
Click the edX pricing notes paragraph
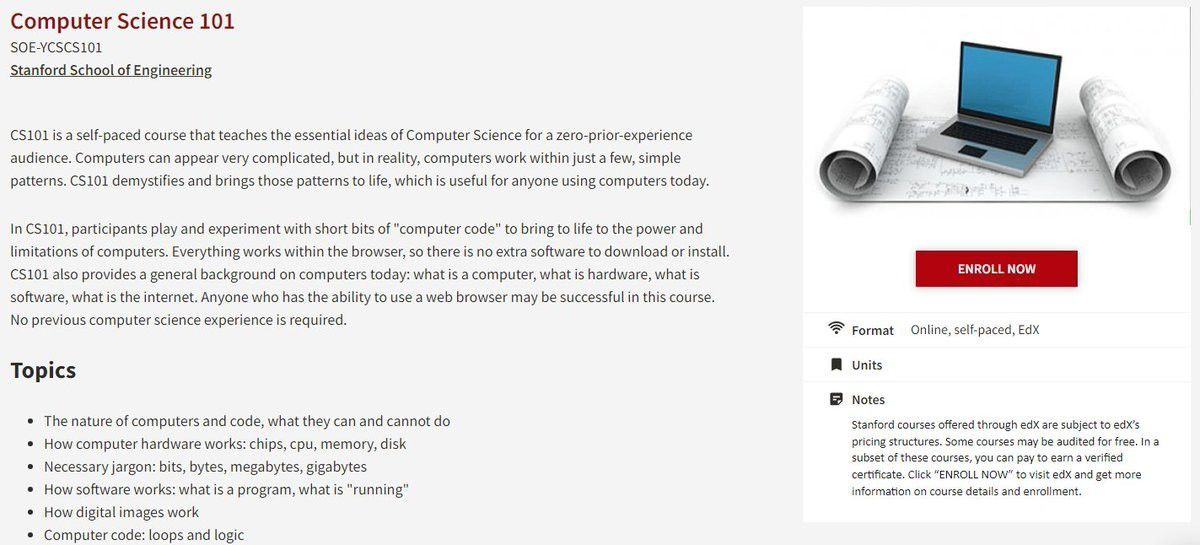(x=1003, y=458)
